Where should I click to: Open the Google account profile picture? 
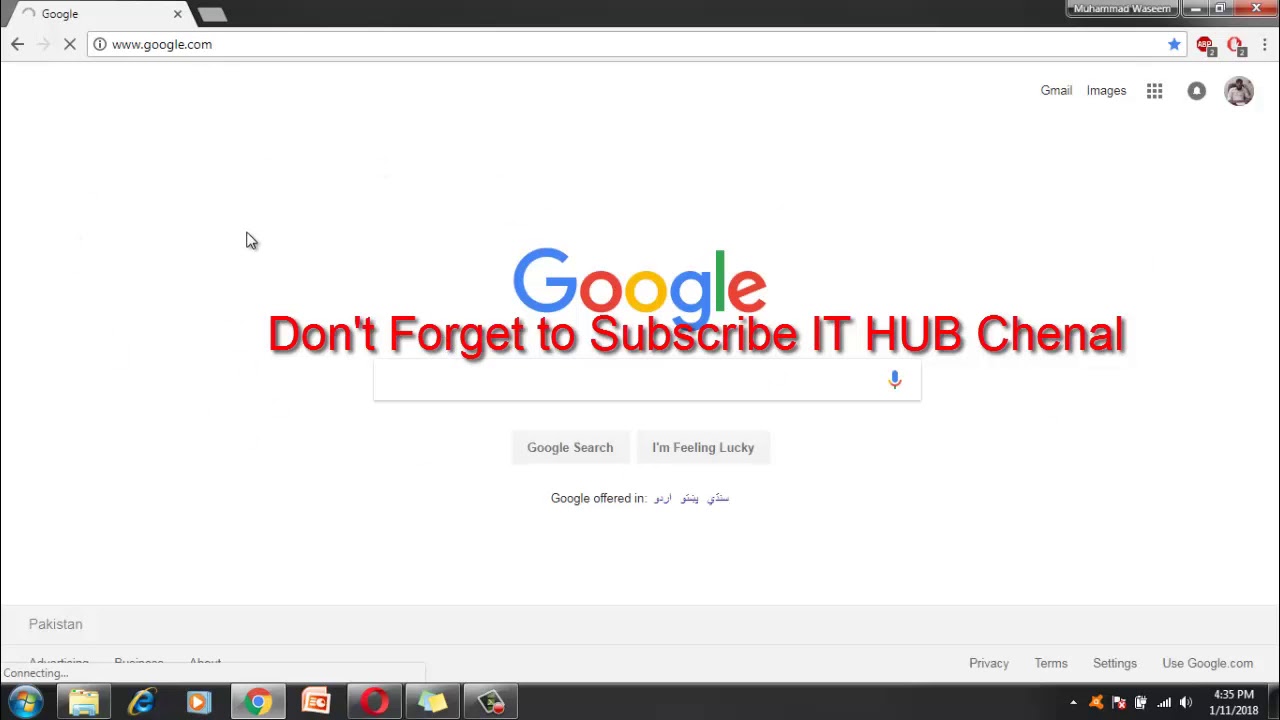coord(1239,91)
